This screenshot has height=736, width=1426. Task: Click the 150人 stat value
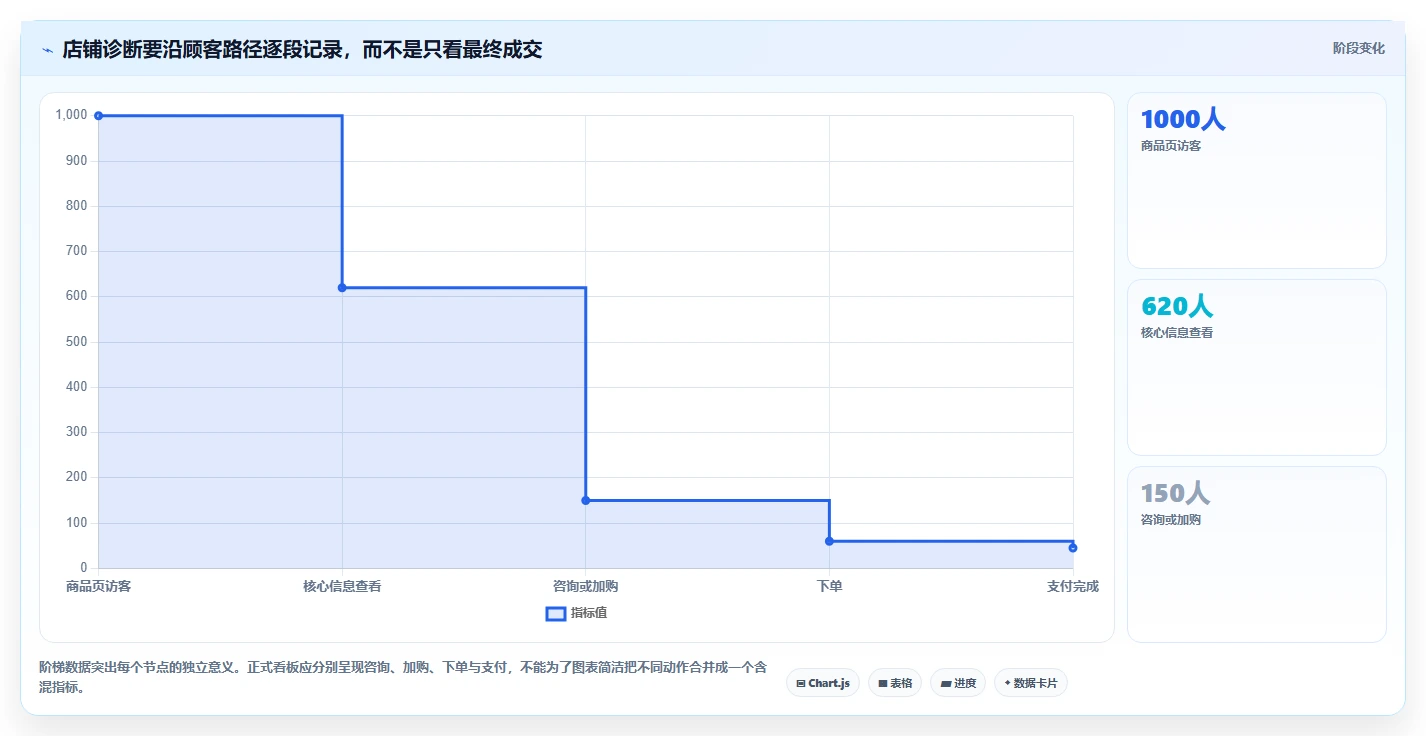click(1175, 493)
